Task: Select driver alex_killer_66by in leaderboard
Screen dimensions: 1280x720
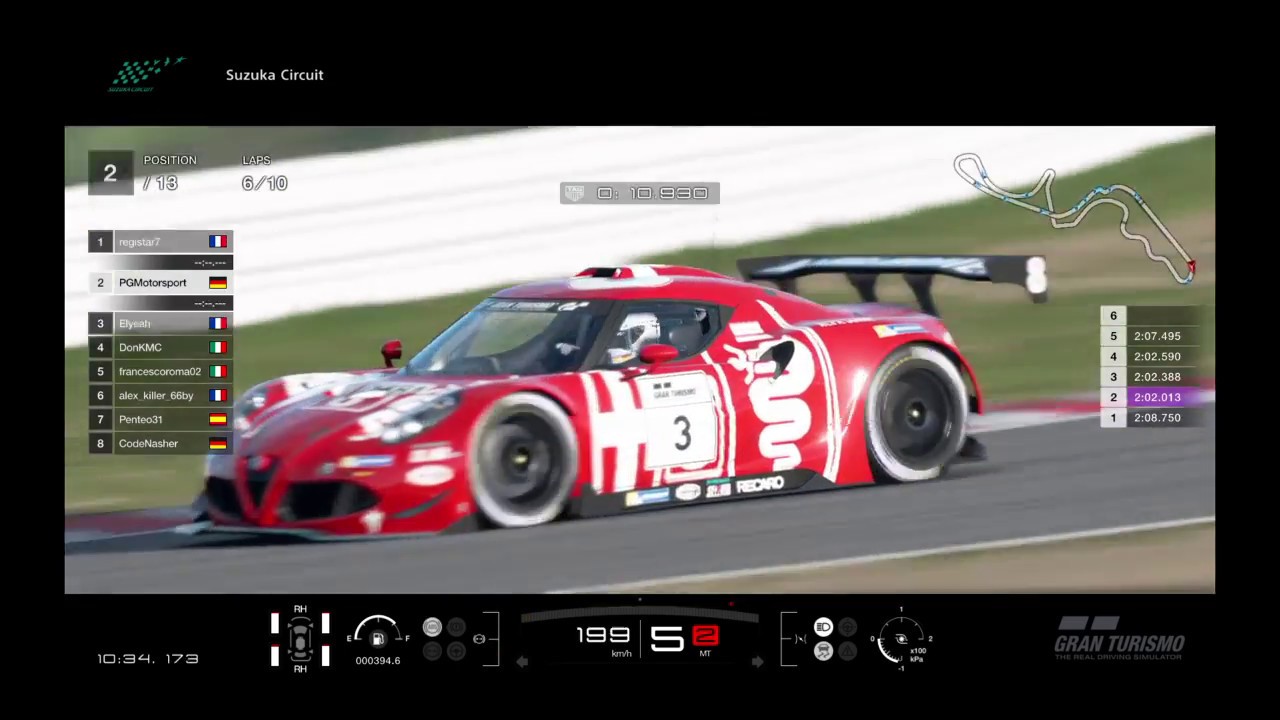Action: tap(160, 395)
